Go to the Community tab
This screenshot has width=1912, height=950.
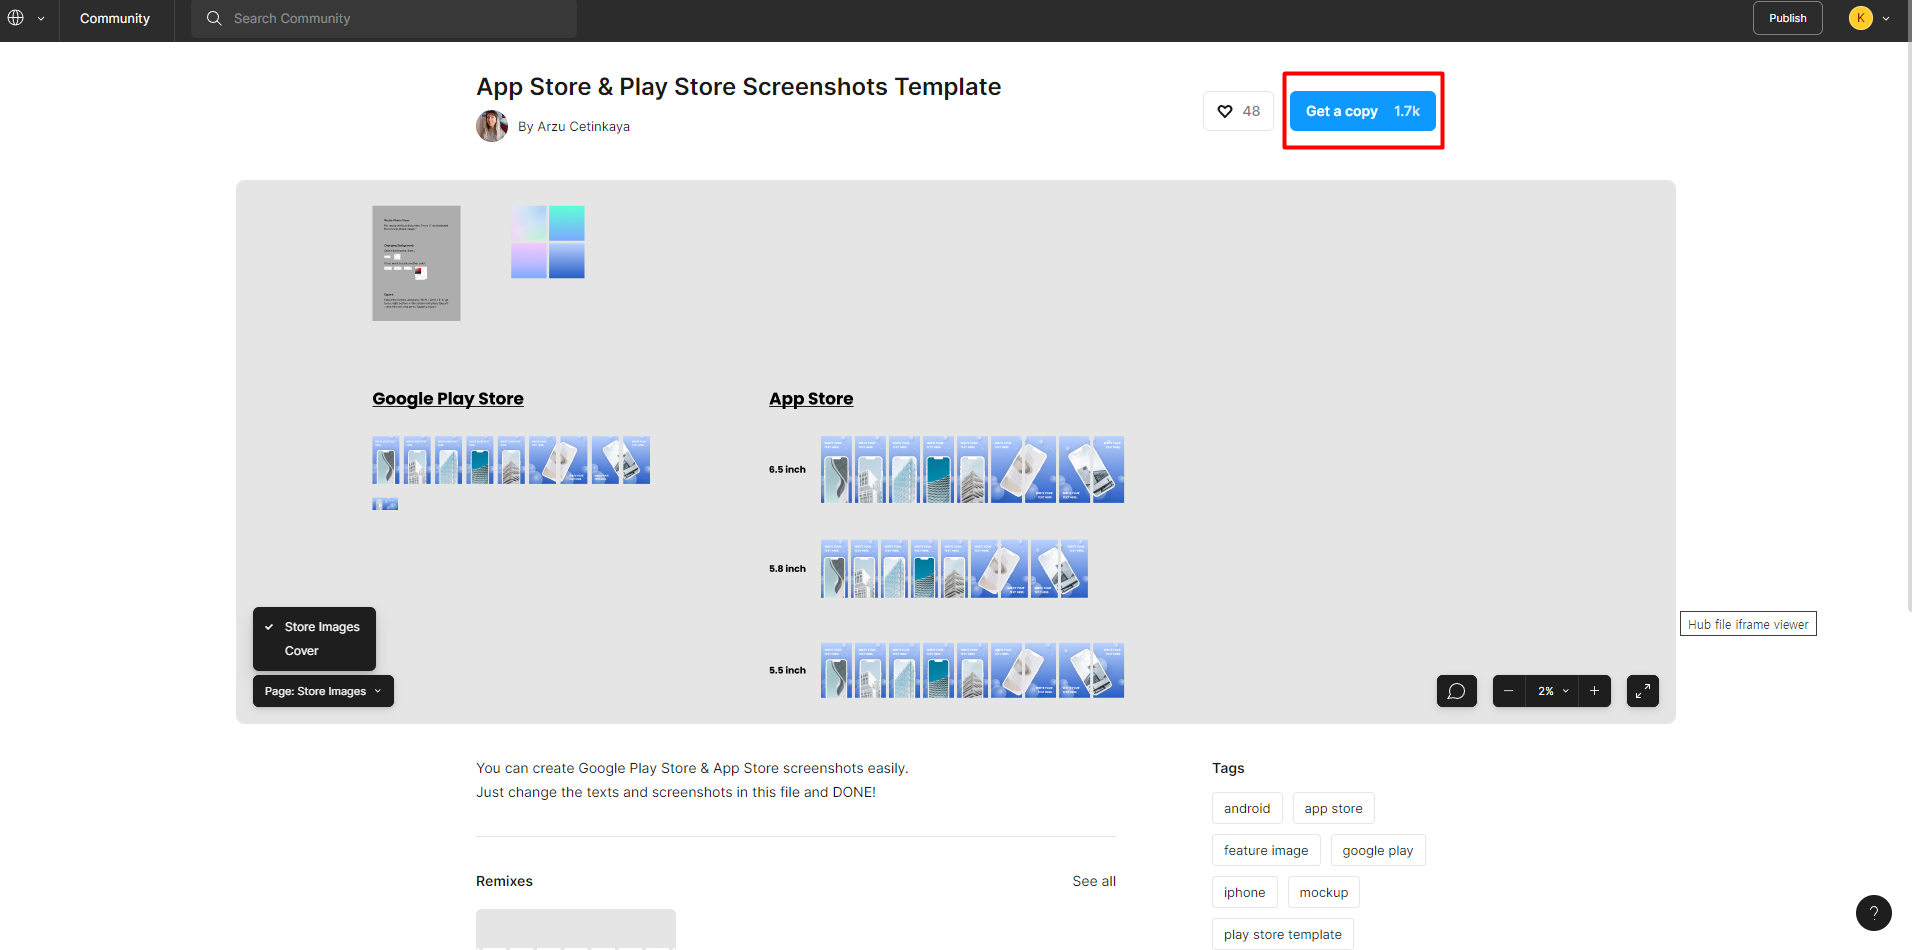pyautogui.click(x=115, y=19)
